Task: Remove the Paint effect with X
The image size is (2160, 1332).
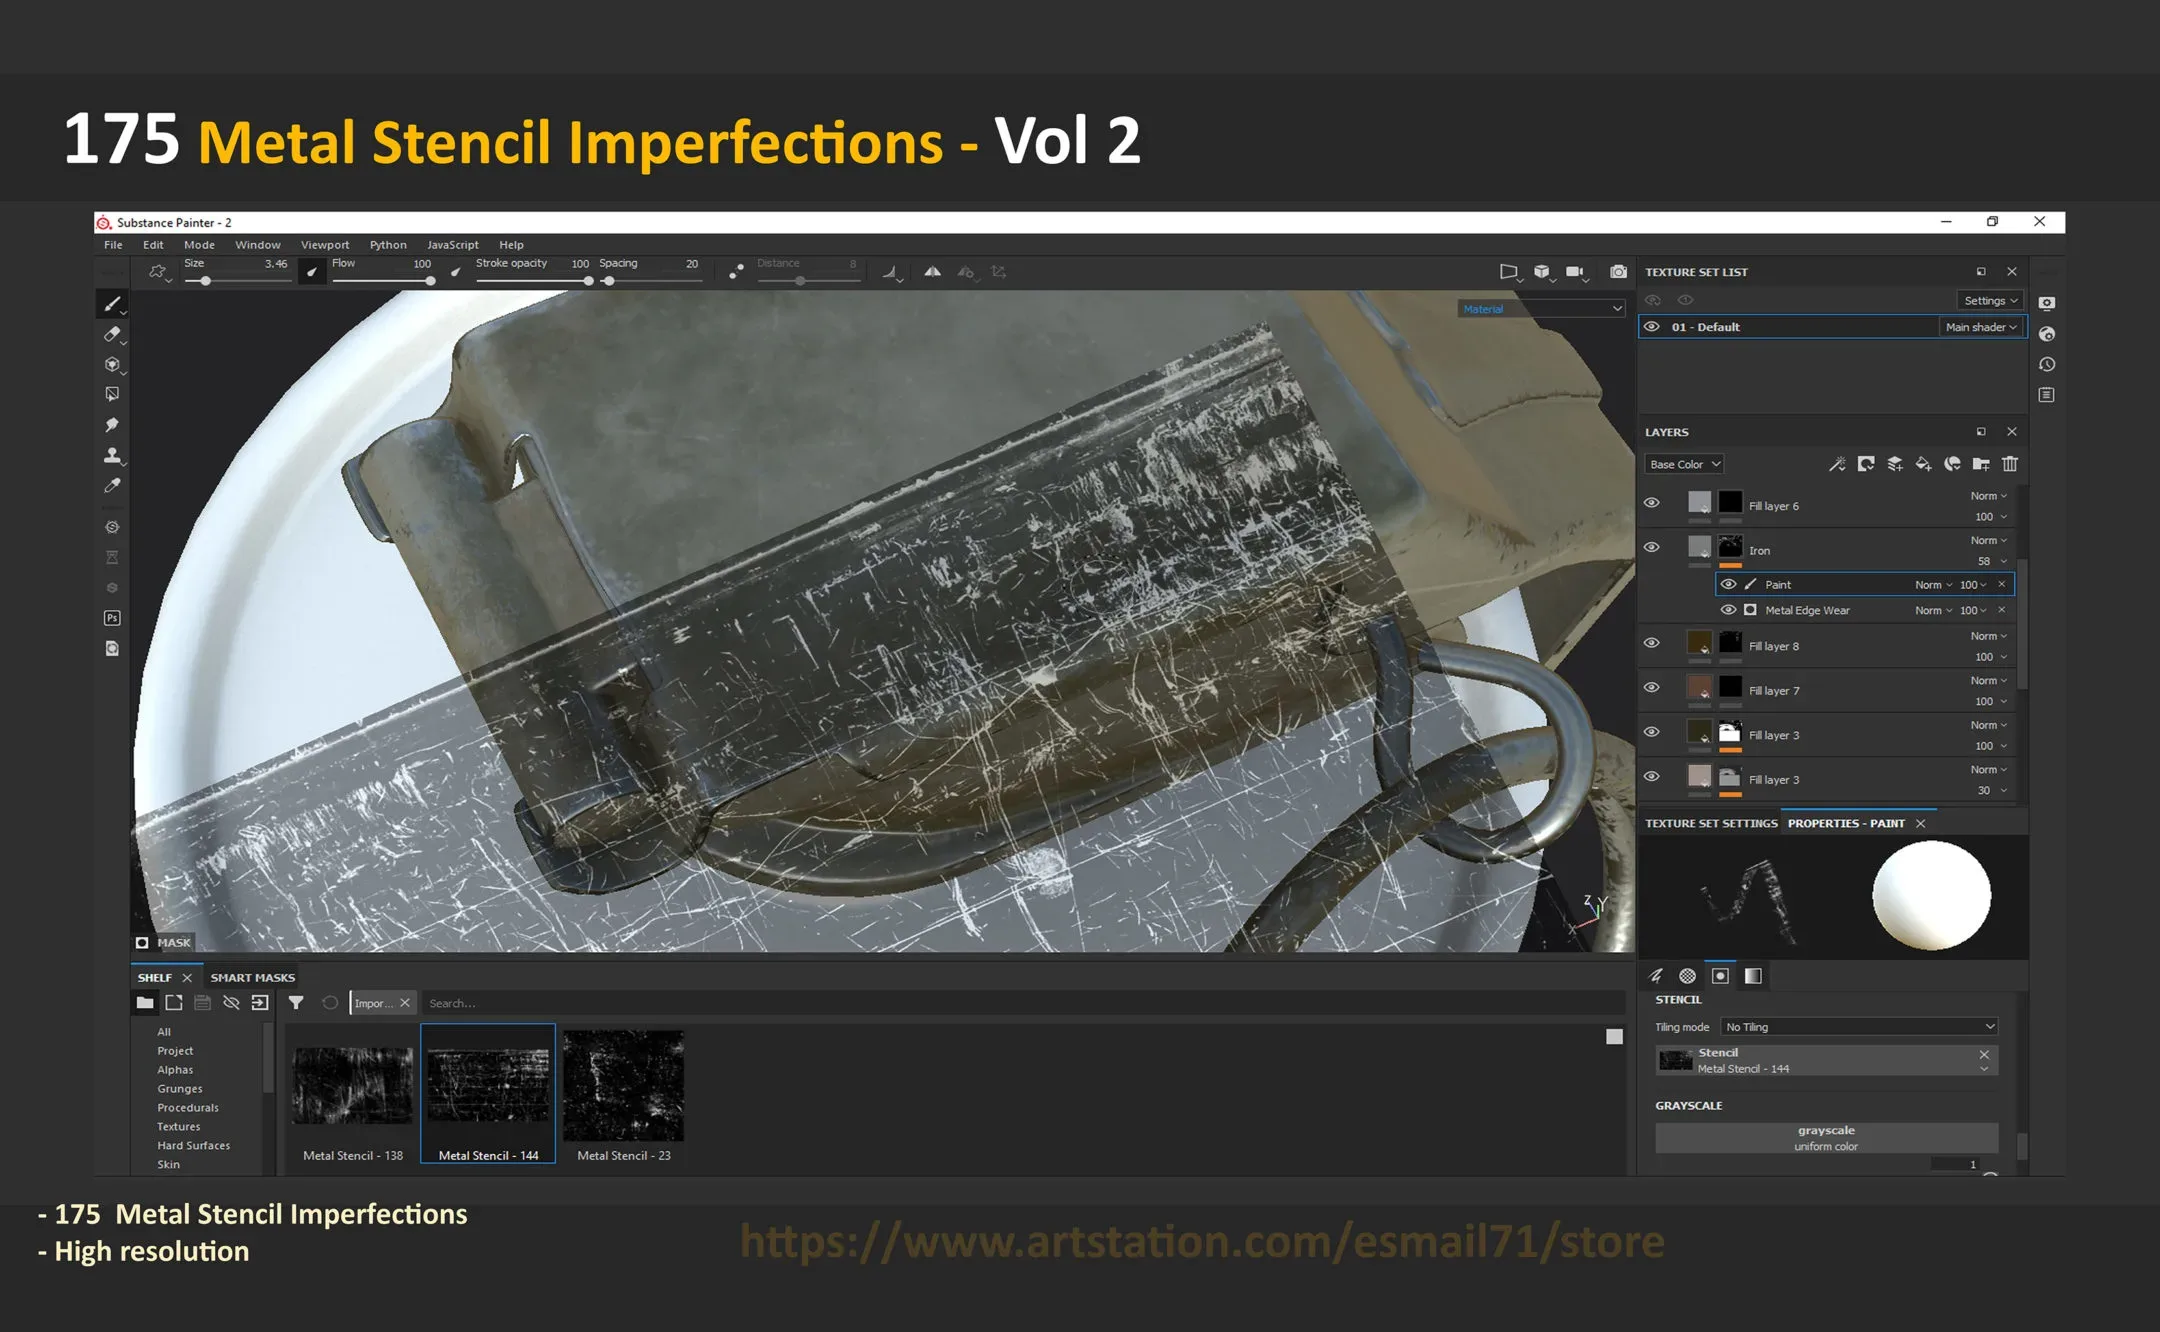Action: 2002,584
